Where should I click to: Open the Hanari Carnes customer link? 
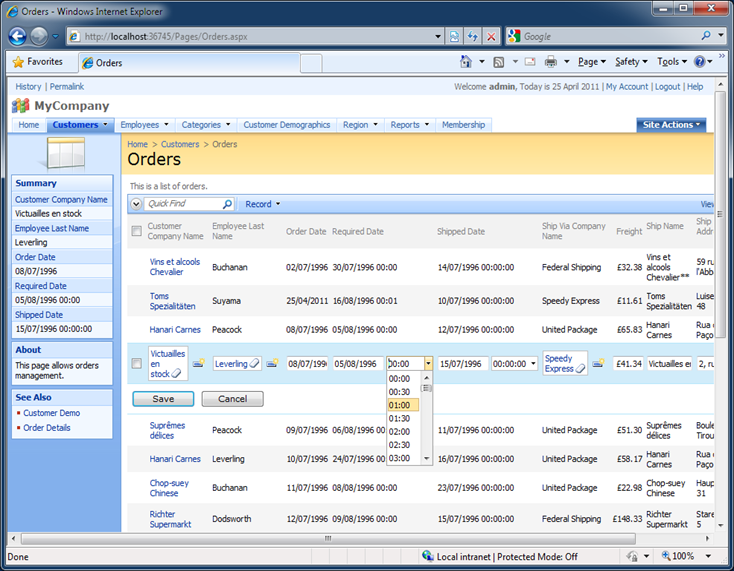[x=175, y=329]
